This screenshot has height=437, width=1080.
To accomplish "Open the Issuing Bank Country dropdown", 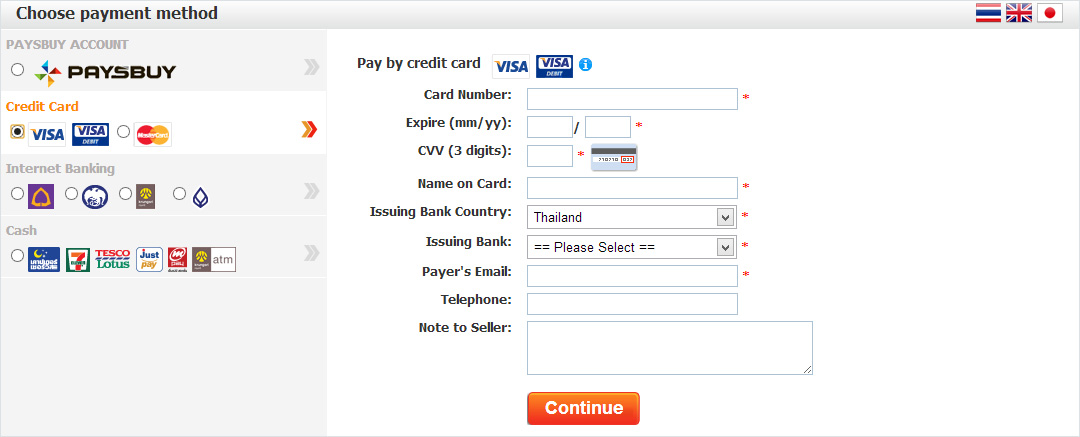I will point(632,217).
